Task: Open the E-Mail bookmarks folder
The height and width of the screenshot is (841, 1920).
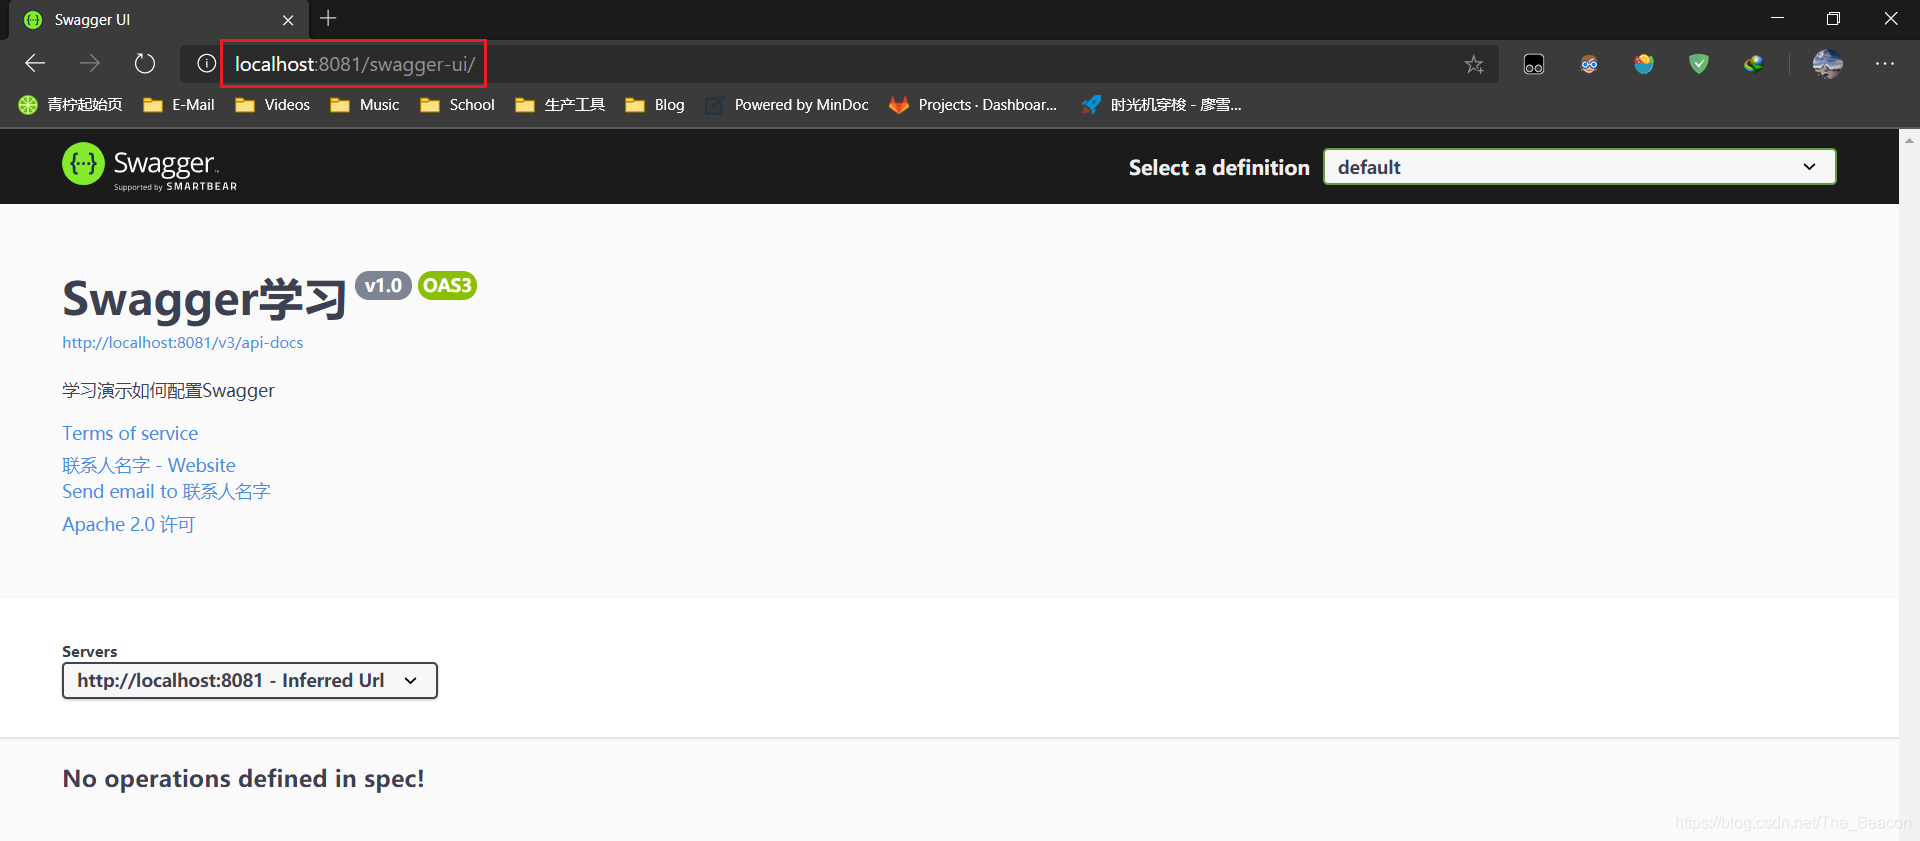Action: coord(179,105)
